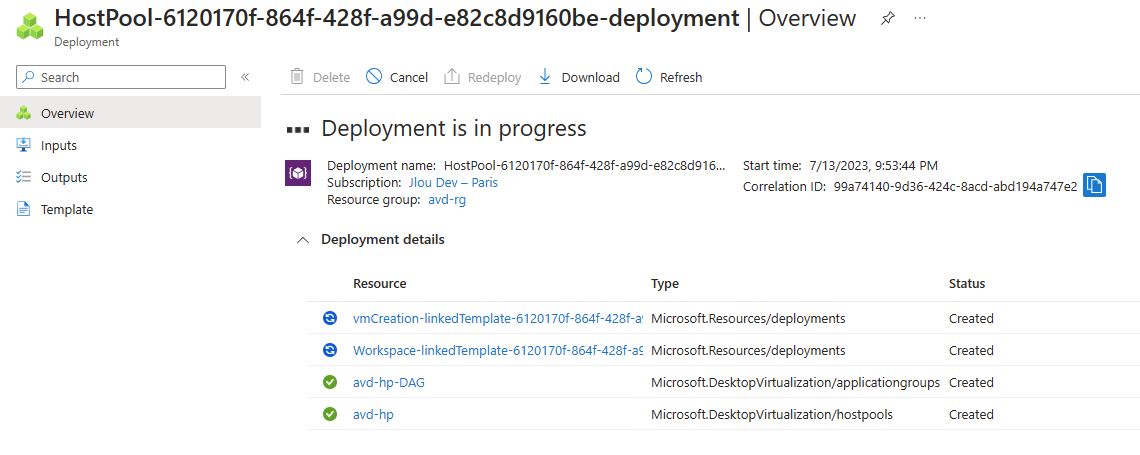The image size is (1140, 455).
Task: Open the Workspace-linkedTemplate resource link
Action: 498,350
